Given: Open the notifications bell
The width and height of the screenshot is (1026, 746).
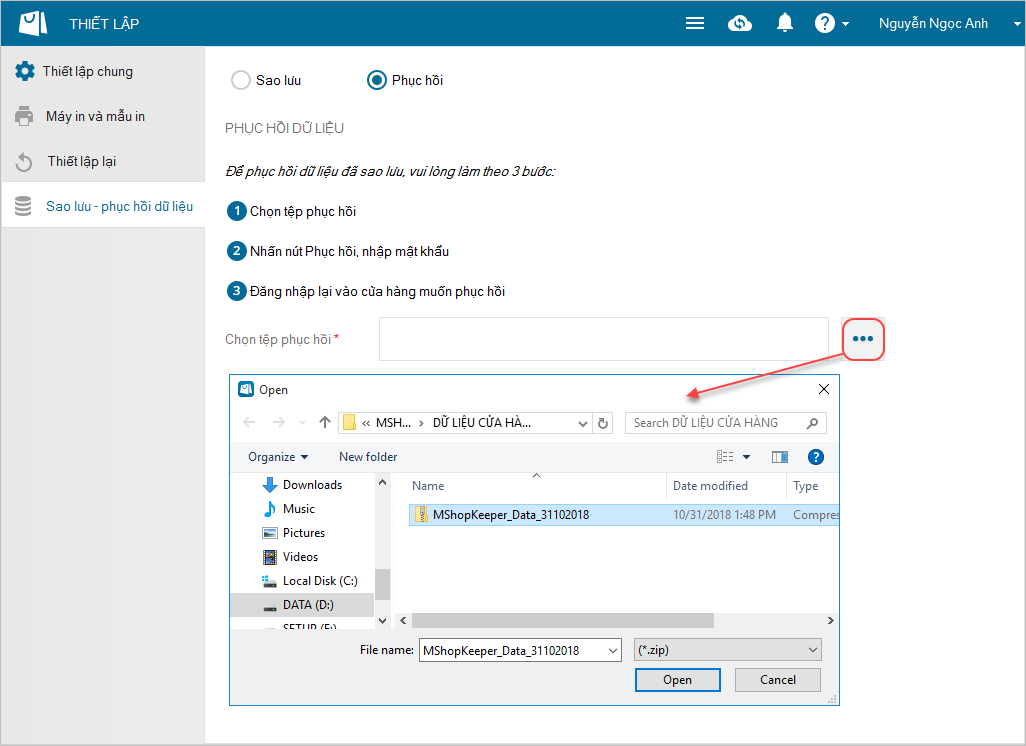Looking at the screenshot, I should (x=785, y=23).
